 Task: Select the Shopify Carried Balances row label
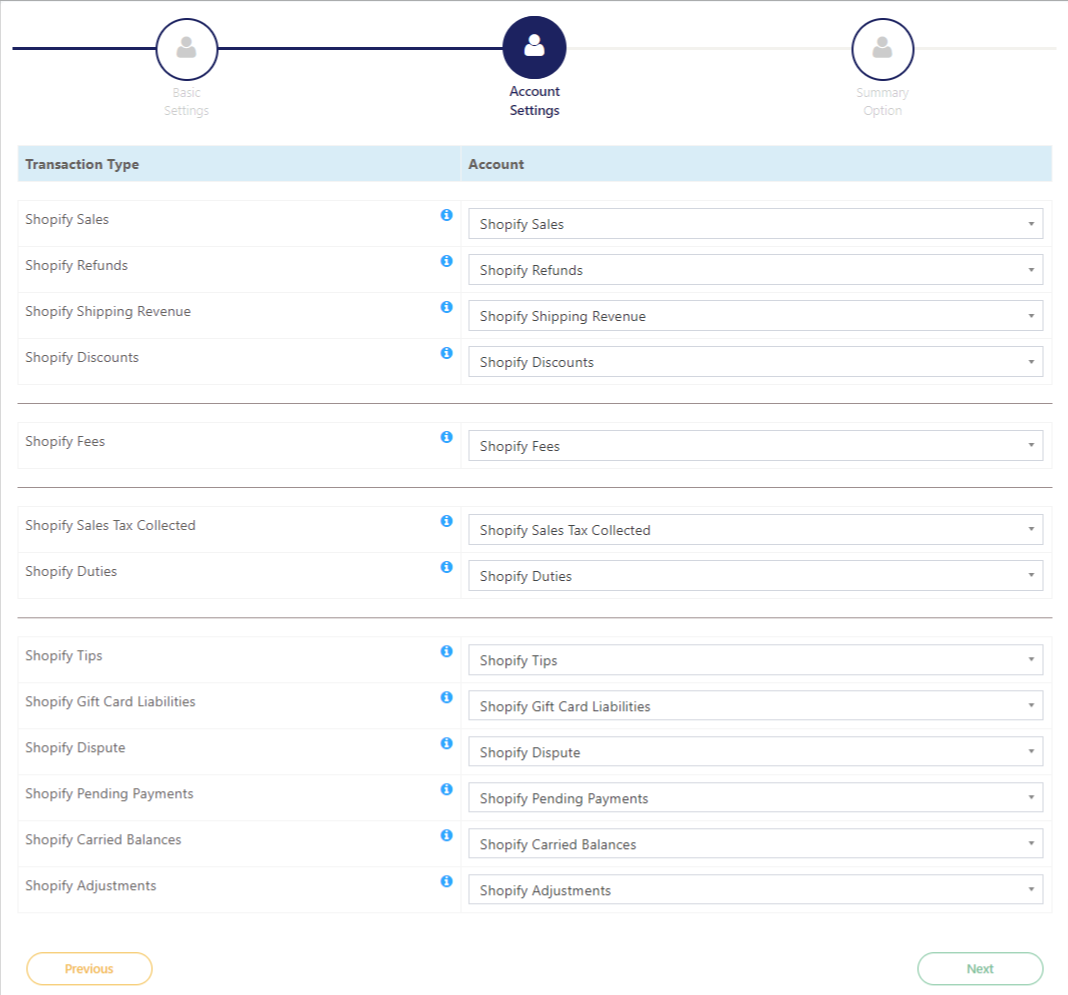coord(103,840)
